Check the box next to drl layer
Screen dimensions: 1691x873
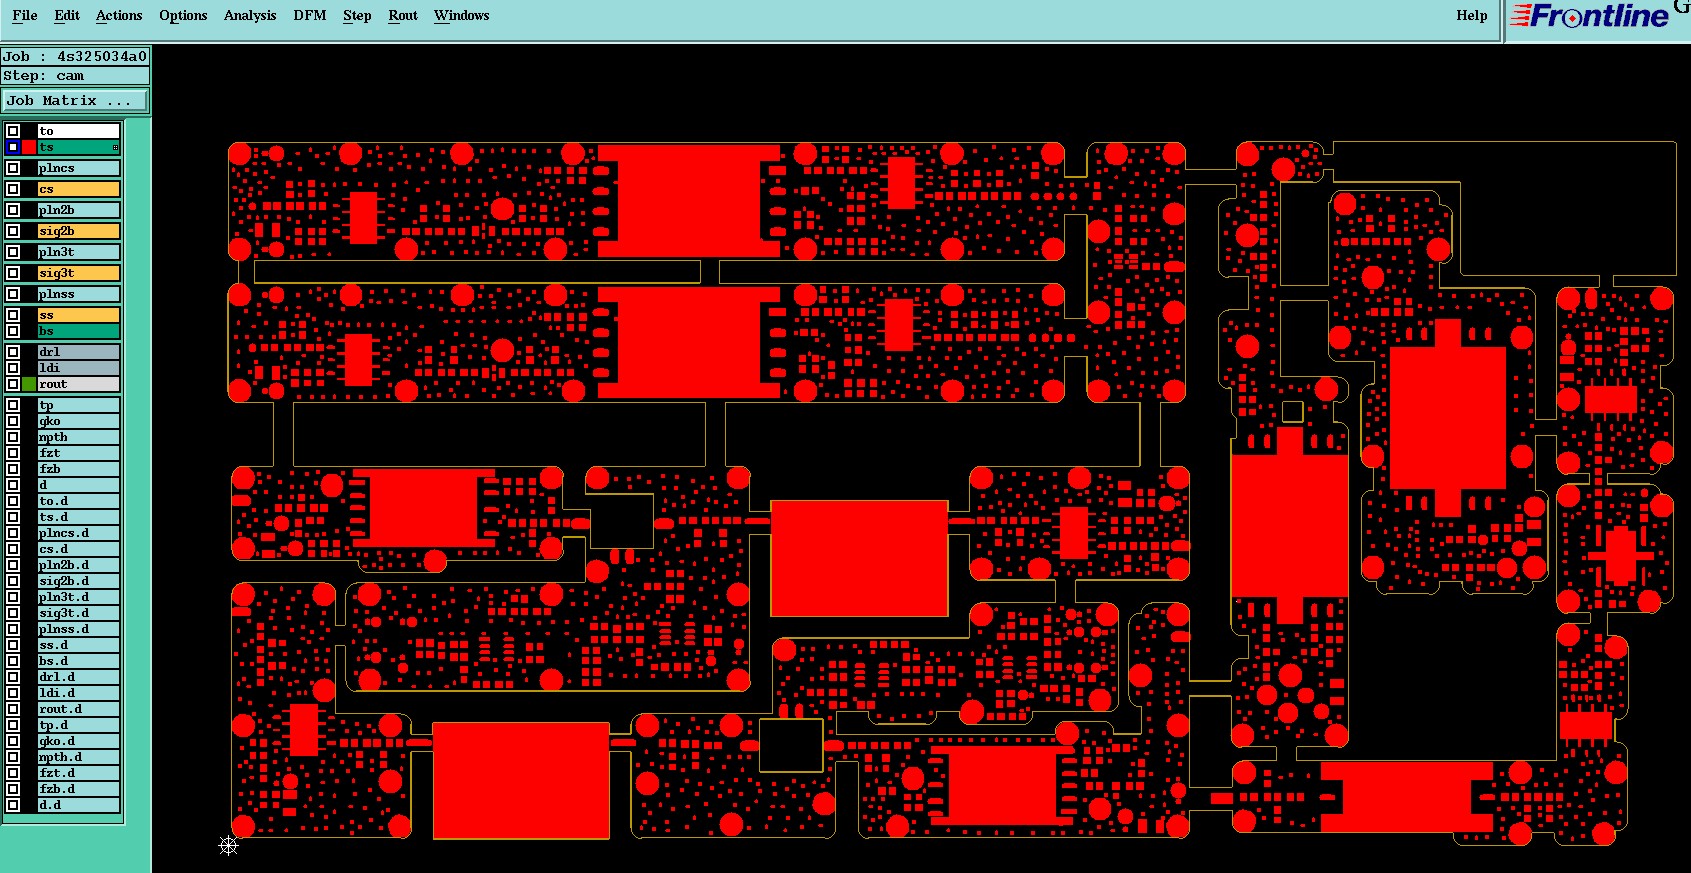pyautogui.click(x=13, y=352)
